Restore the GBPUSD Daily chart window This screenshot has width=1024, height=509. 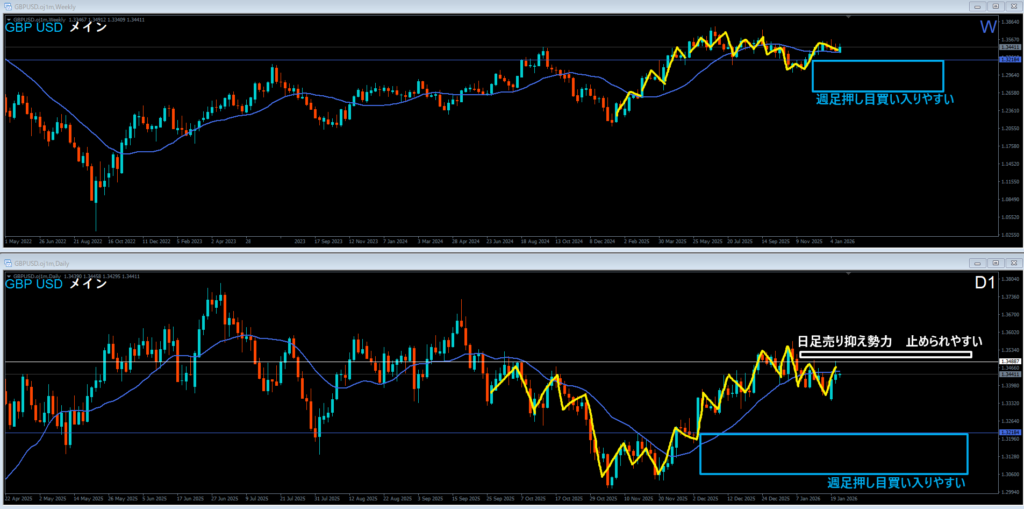point(995,262)
